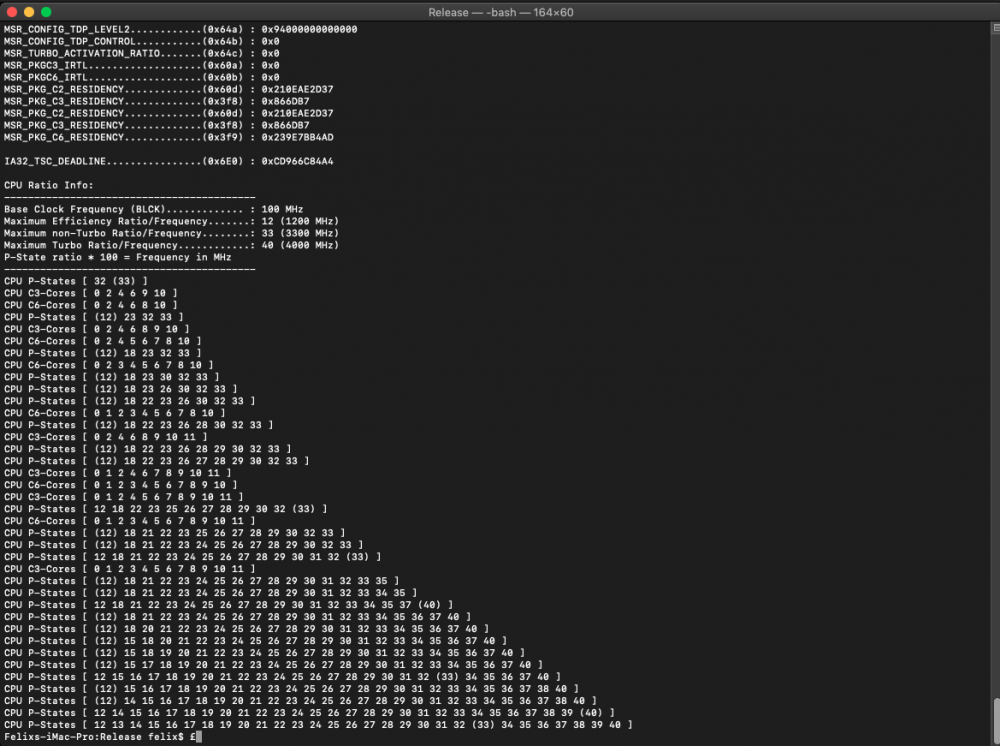1000x746 pixels.
Task: Click 'CPU C3-Cores [ 0 1 2 4 5 6 7 8 9 10 11 ]'
Action: point(124,497)
